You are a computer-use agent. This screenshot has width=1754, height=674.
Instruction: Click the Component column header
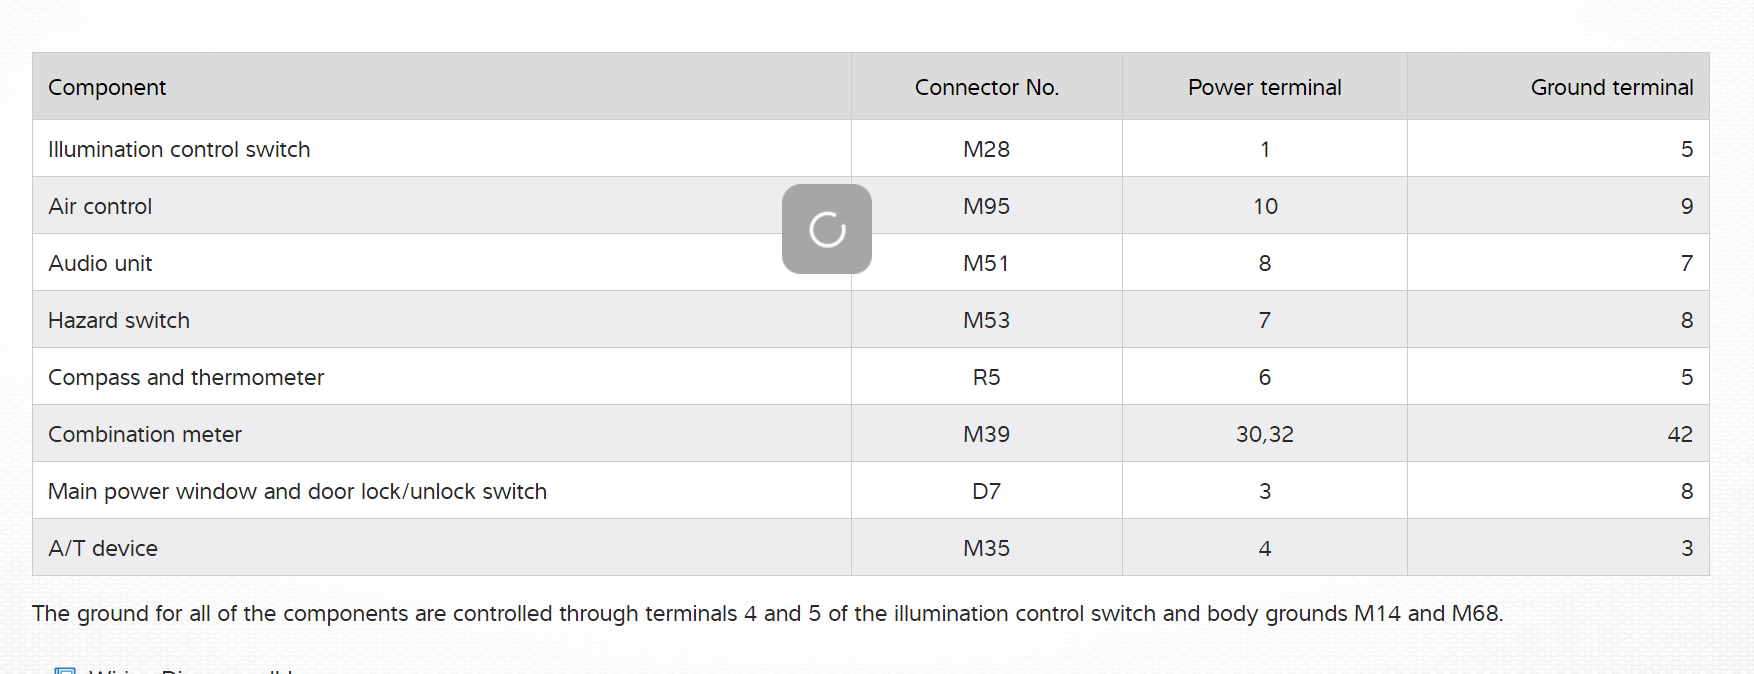point(107,87)
